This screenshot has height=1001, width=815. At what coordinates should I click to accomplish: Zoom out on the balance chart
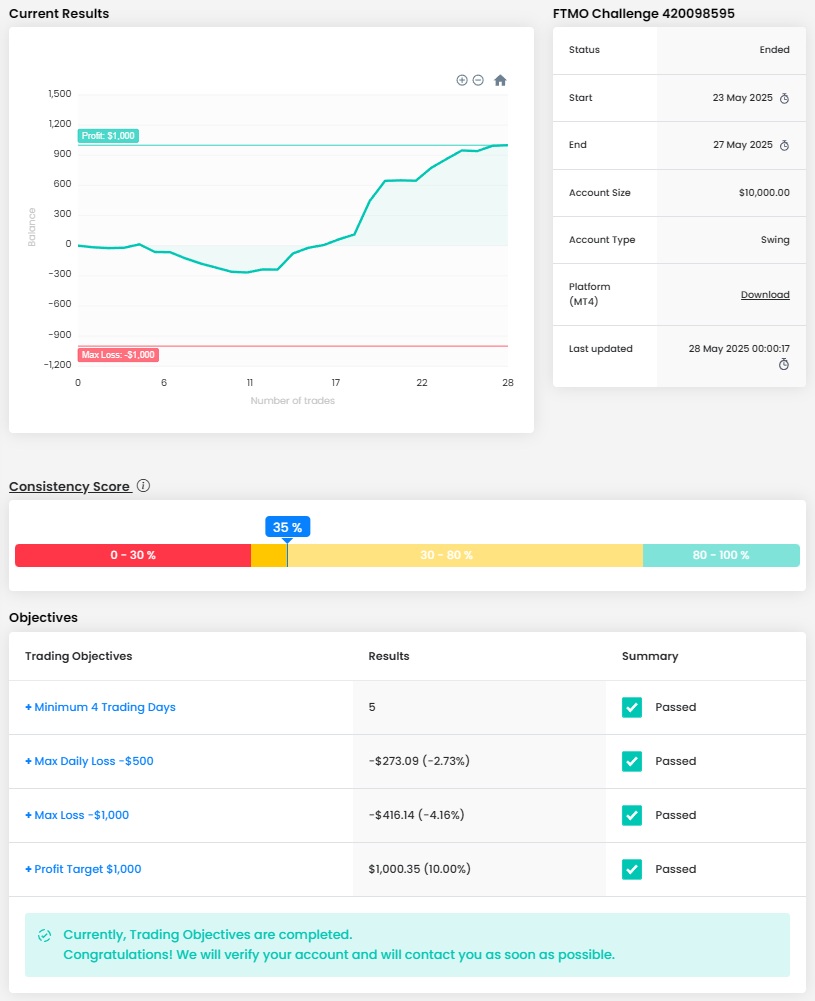478,80
